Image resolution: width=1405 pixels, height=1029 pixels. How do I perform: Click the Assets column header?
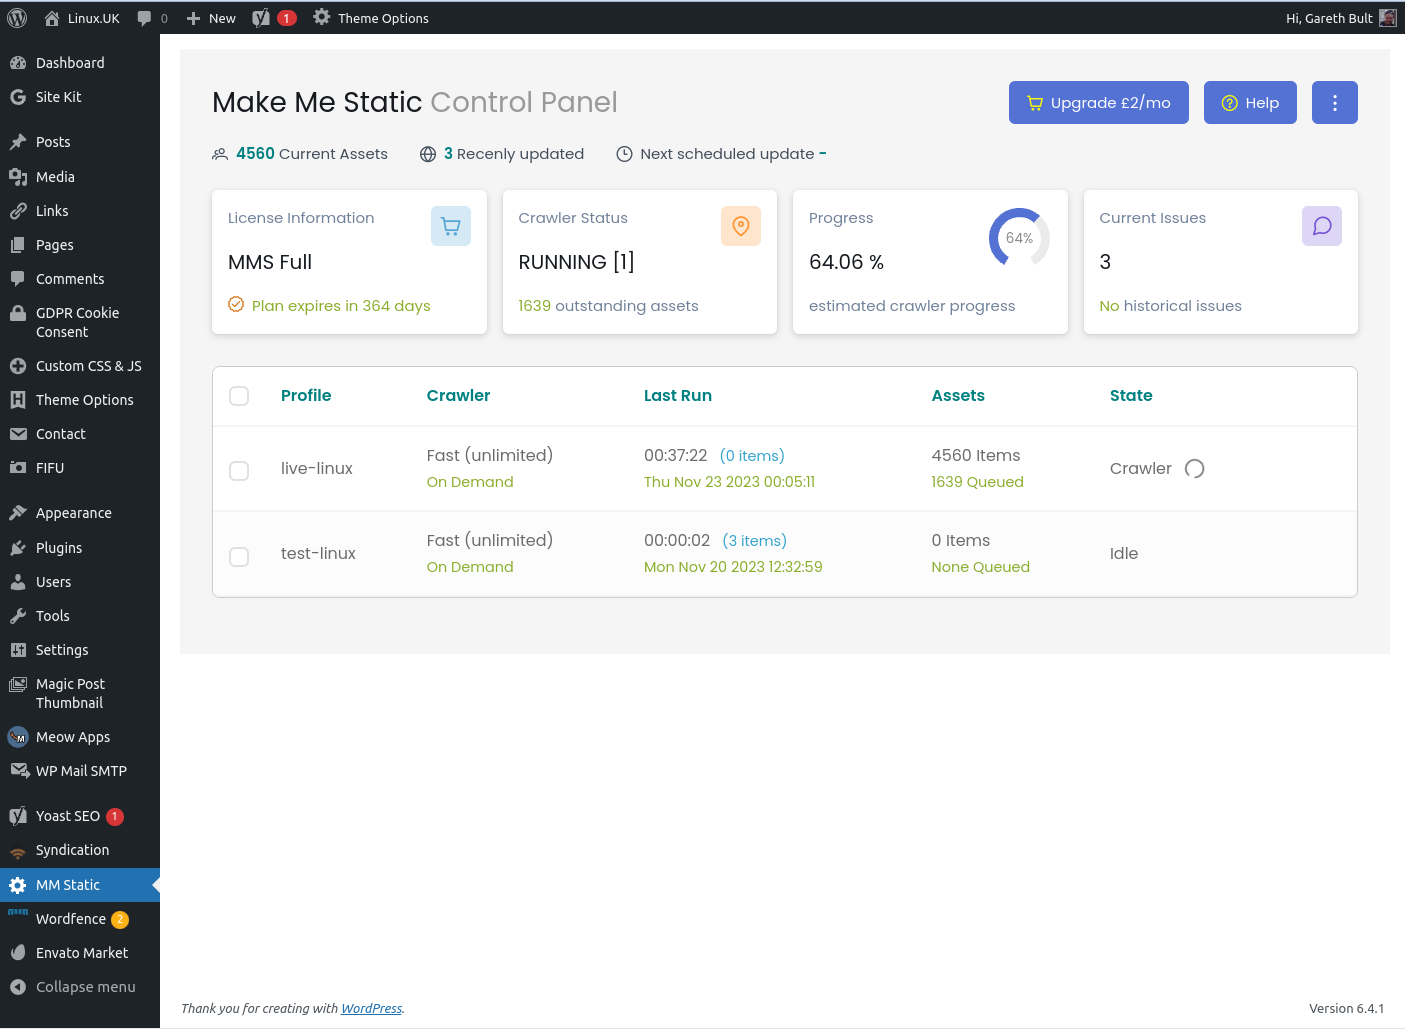tap(958, 396)
